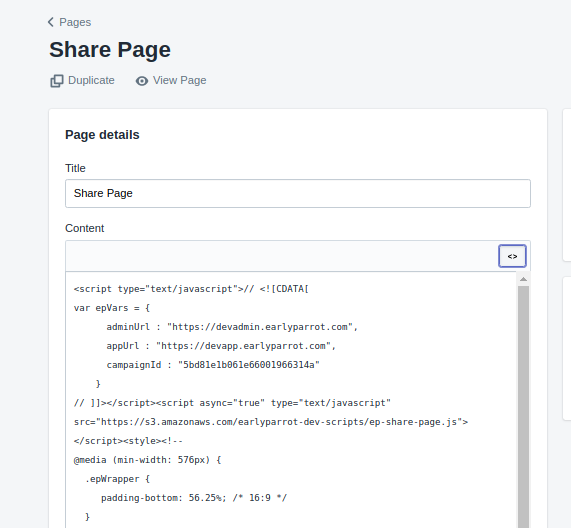Click the '.epWrapper {' line
The width and height of the screenshot is (571, 528).
pyautogui.click(x=117, y=479)
